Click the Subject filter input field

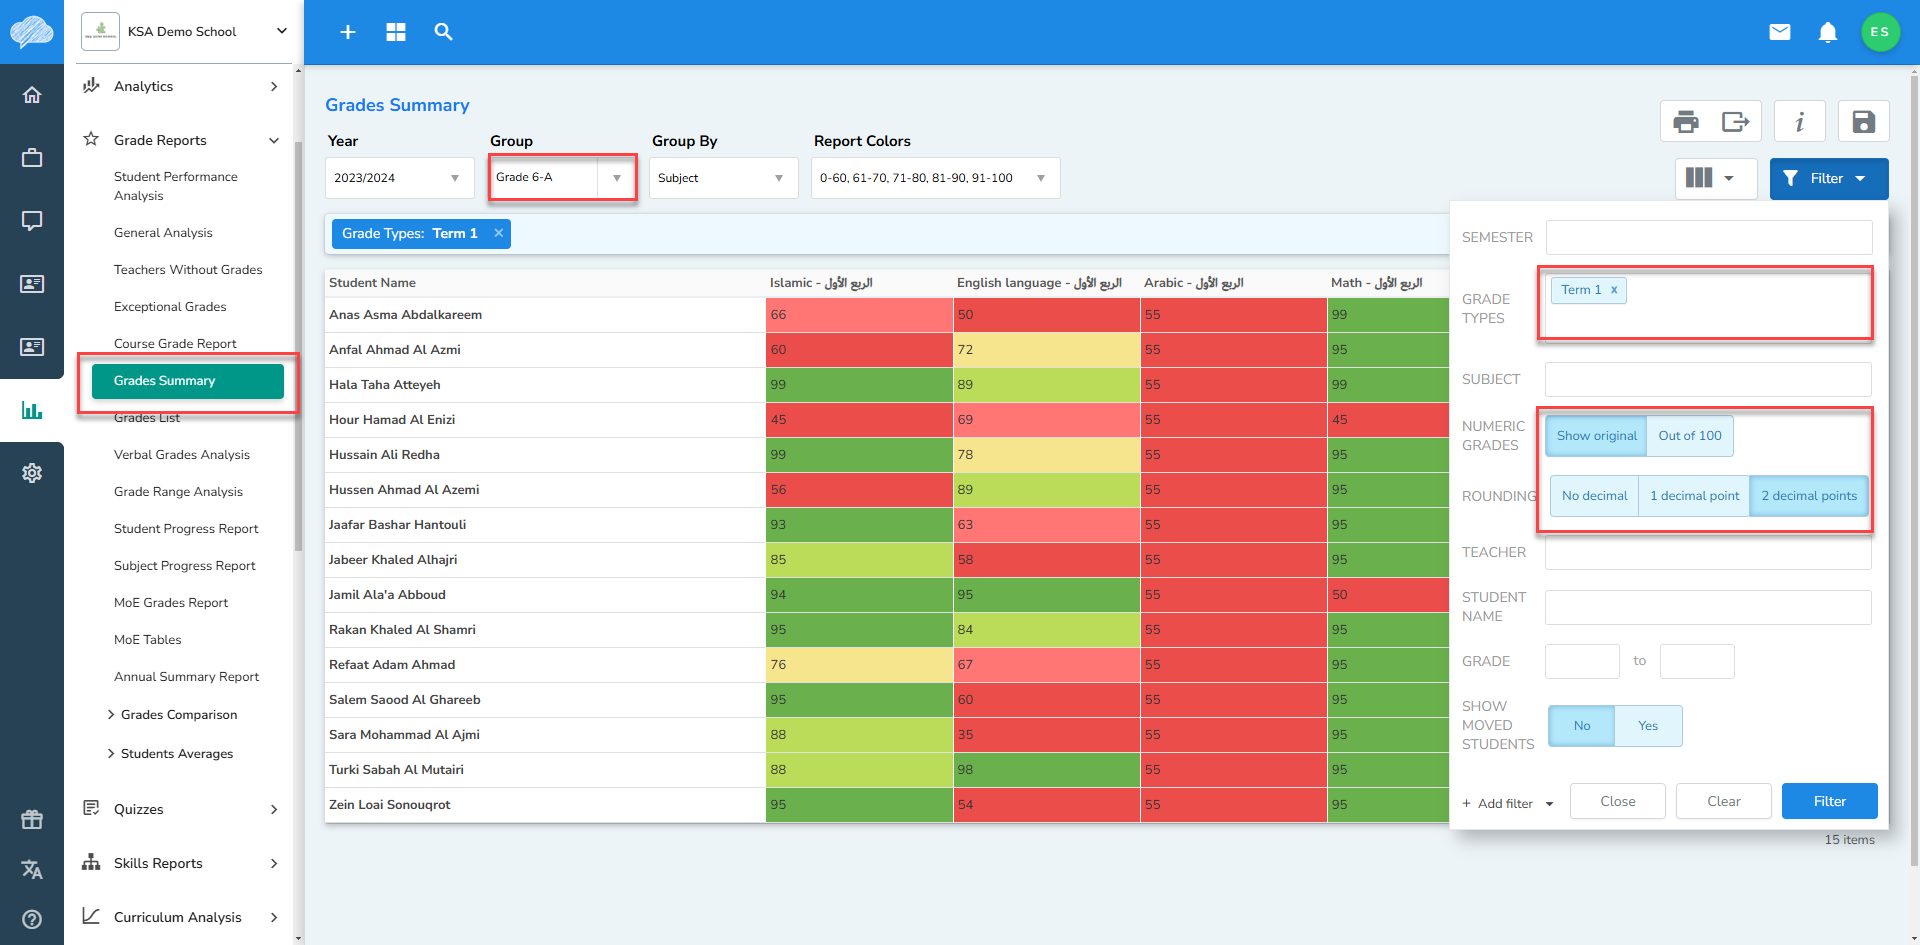point(1709,380)
